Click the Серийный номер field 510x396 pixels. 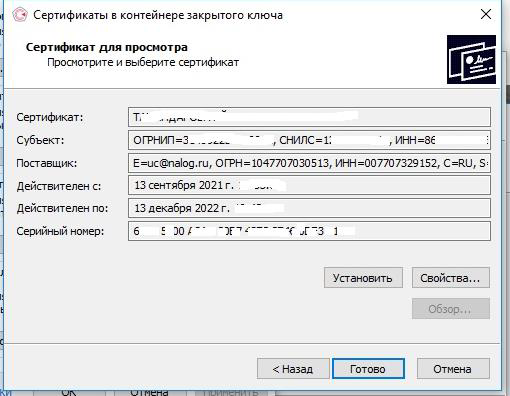(309, 231)
